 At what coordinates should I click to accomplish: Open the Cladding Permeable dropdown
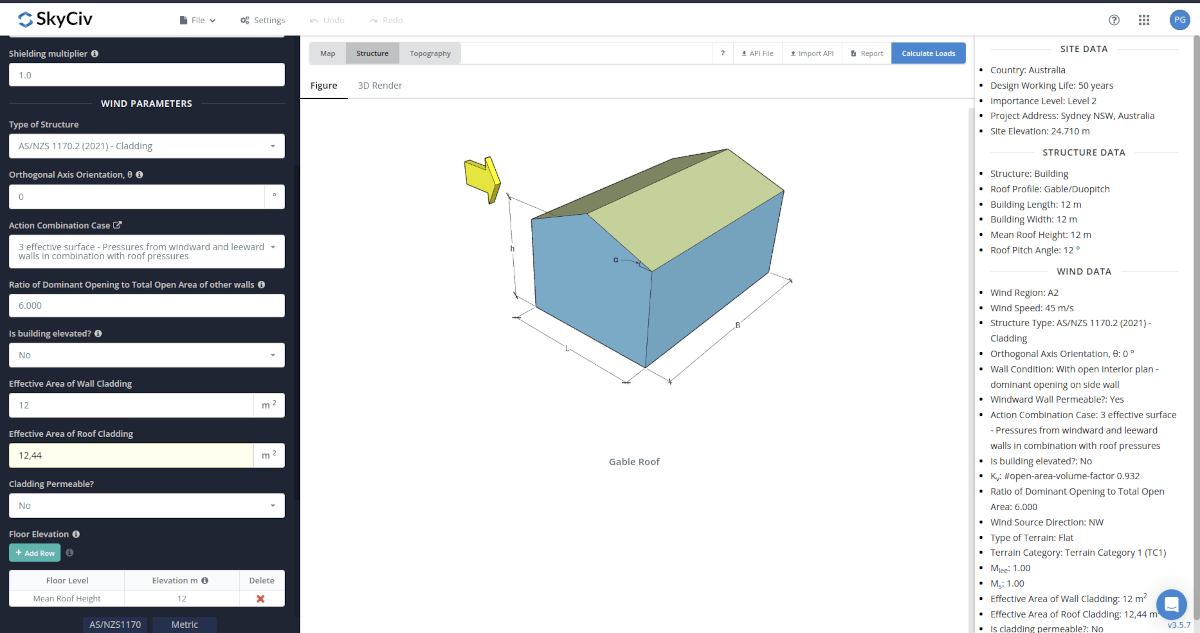[146, 506]
